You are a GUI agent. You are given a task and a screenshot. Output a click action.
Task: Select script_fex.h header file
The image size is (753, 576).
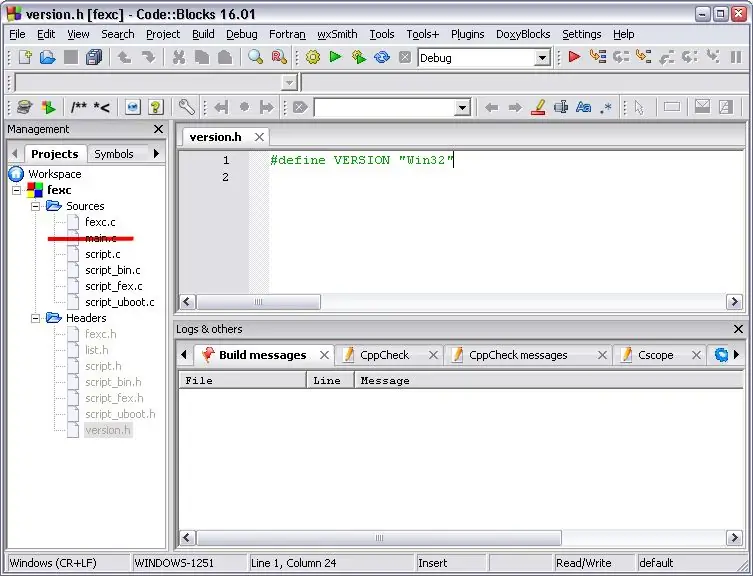click(x=114, y=398)
